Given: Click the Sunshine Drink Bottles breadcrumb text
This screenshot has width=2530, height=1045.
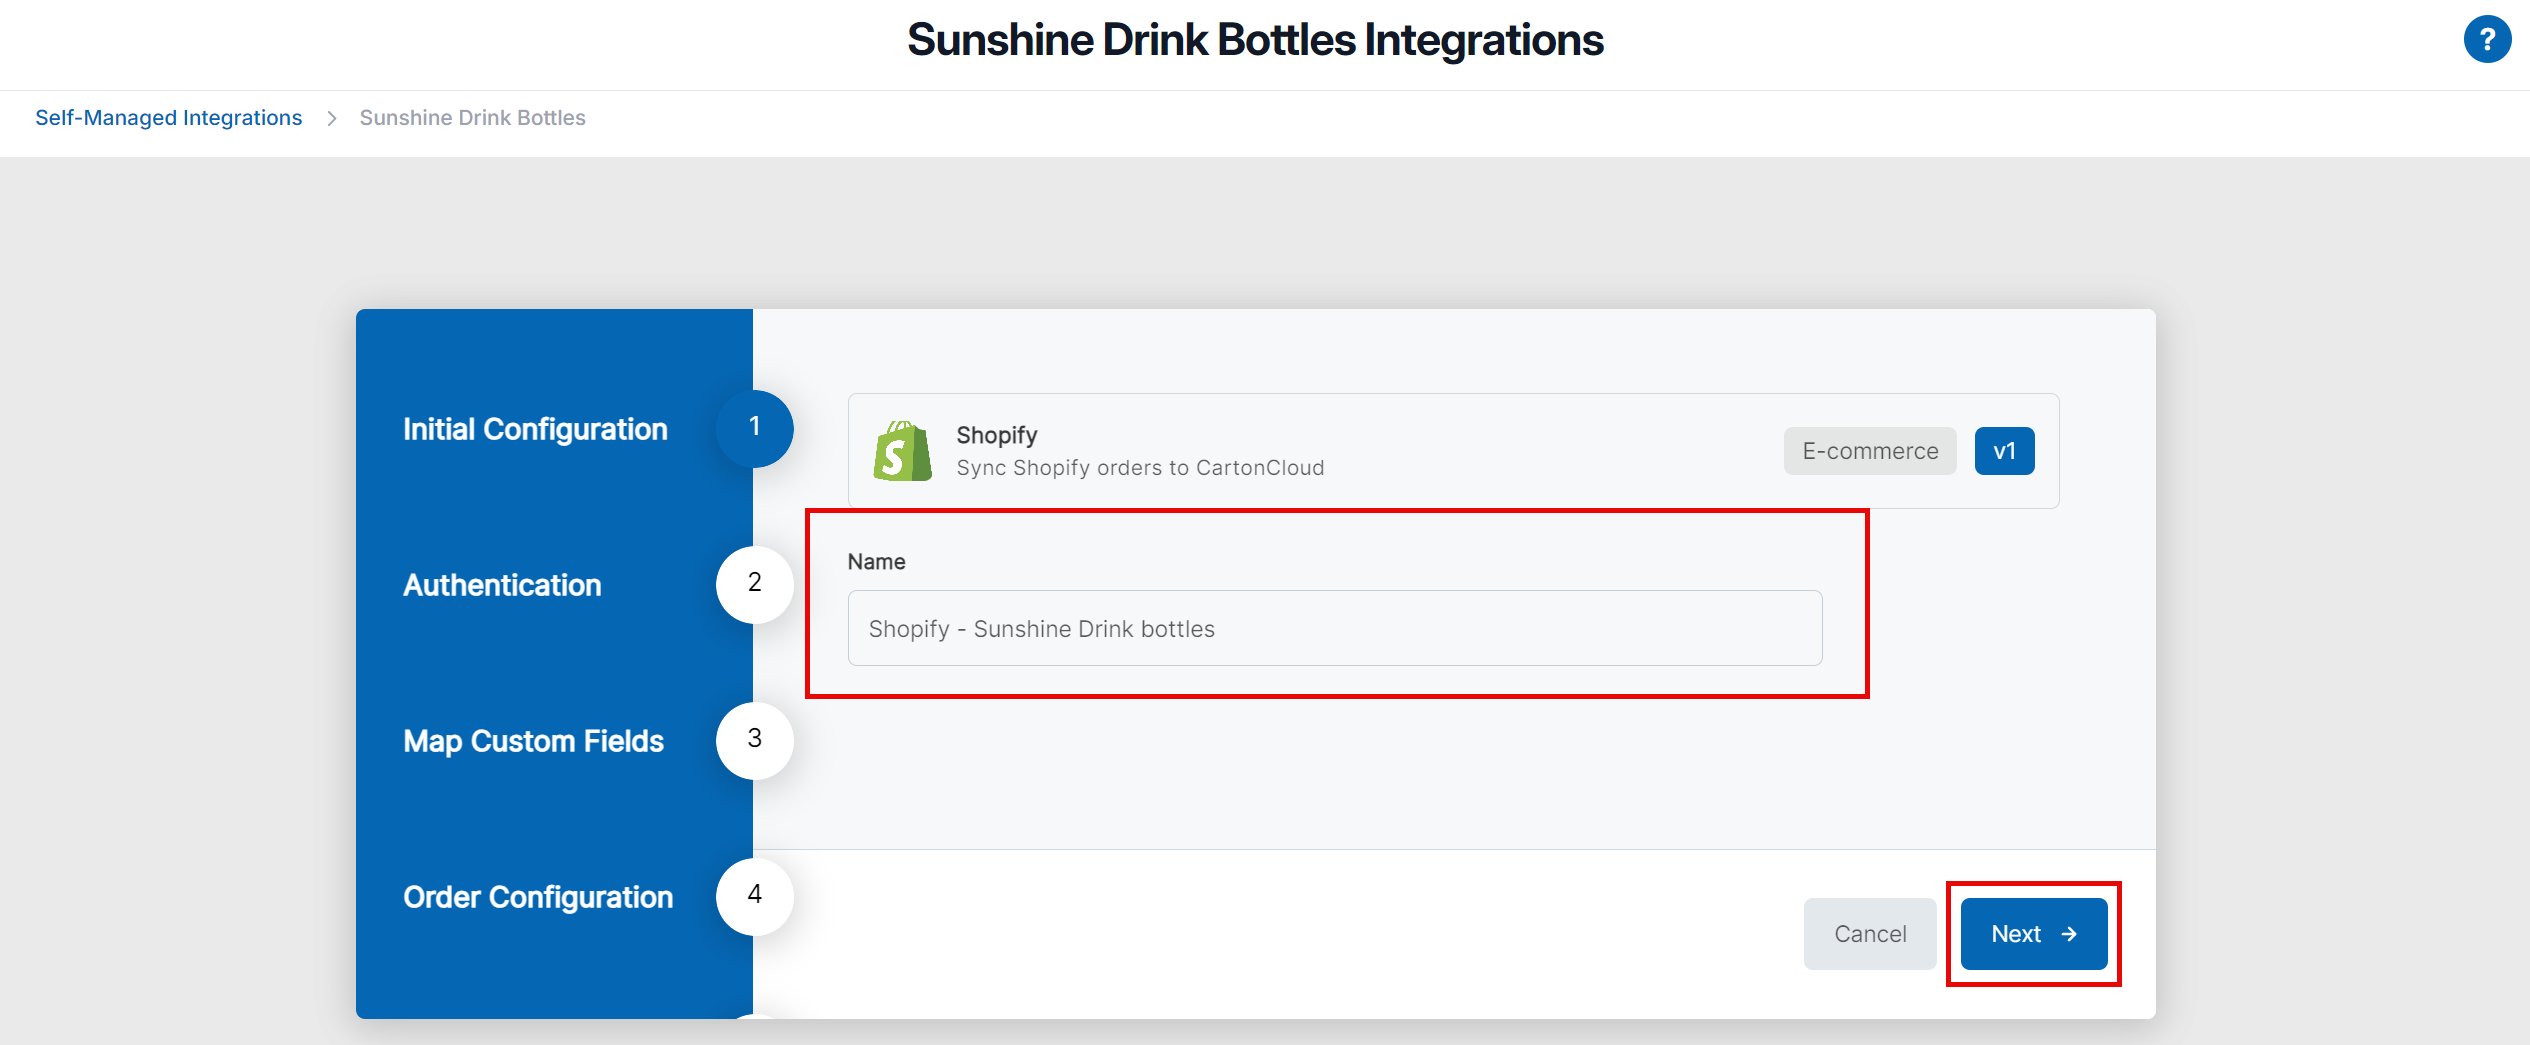Looking at the screenshot, I should (472, 117).
